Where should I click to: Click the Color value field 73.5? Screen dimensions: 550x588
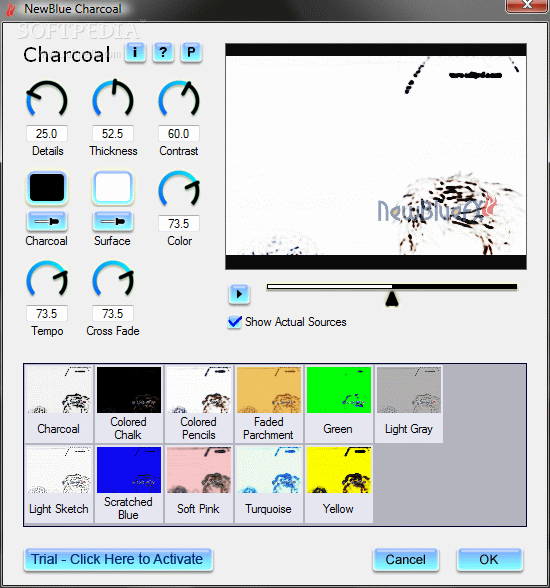[x=179, y=224]
